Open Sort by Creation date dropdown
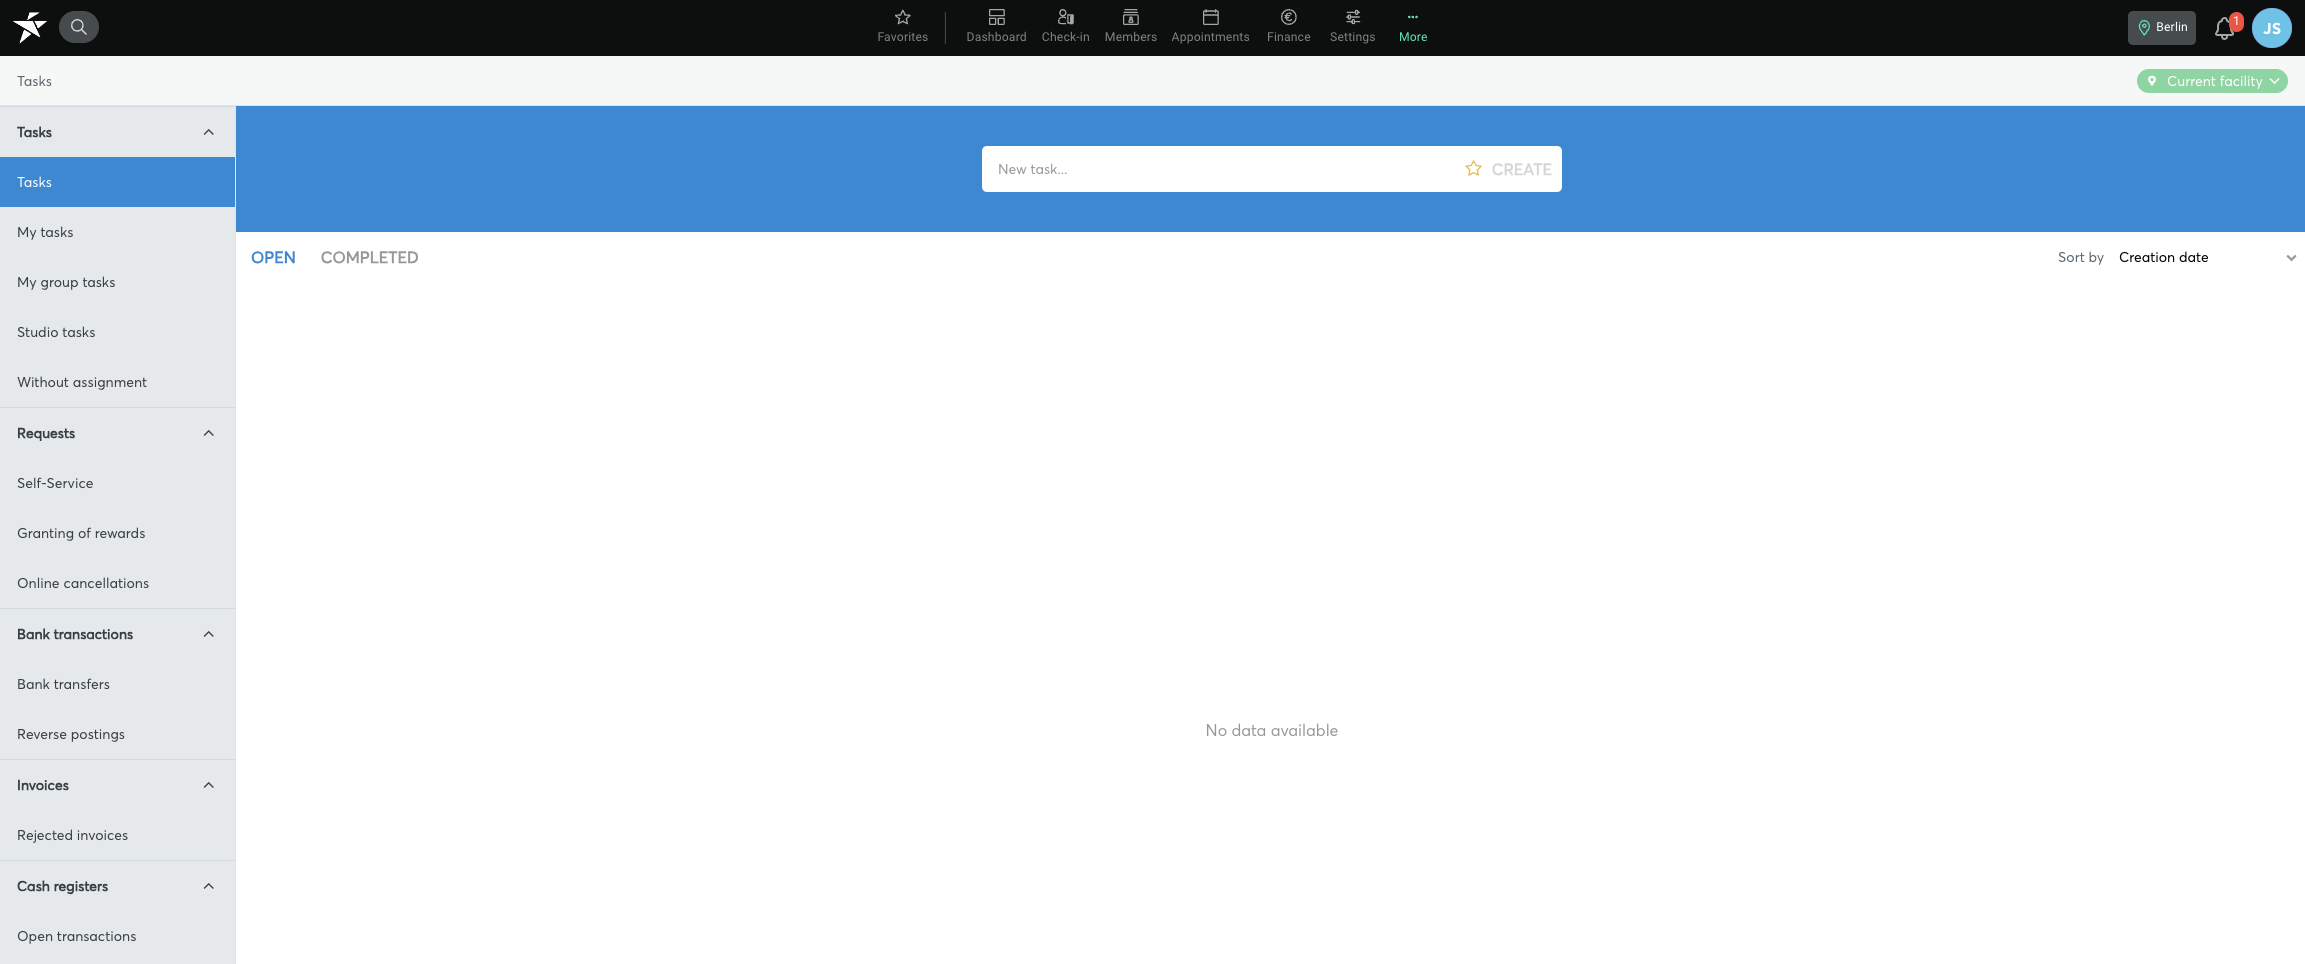Image resolution: width=2305 pixels, height=964 pixels. coord(2207,257)
